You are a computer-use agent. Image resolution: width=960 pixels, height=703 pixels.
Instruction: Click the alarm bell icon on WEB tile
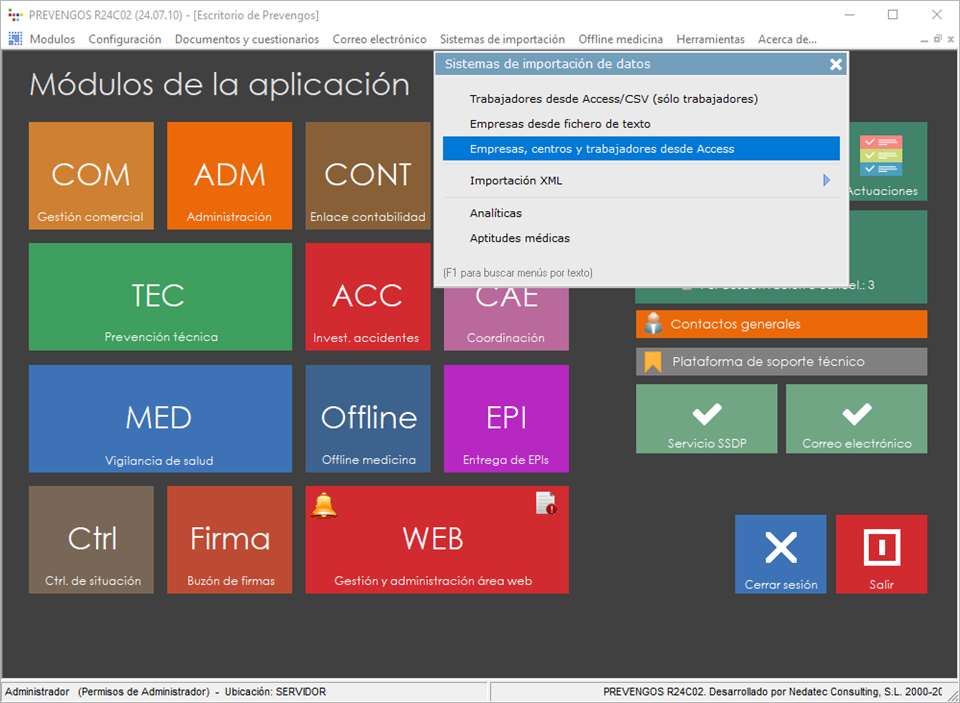pyautogui.click(x=324, y=505)
